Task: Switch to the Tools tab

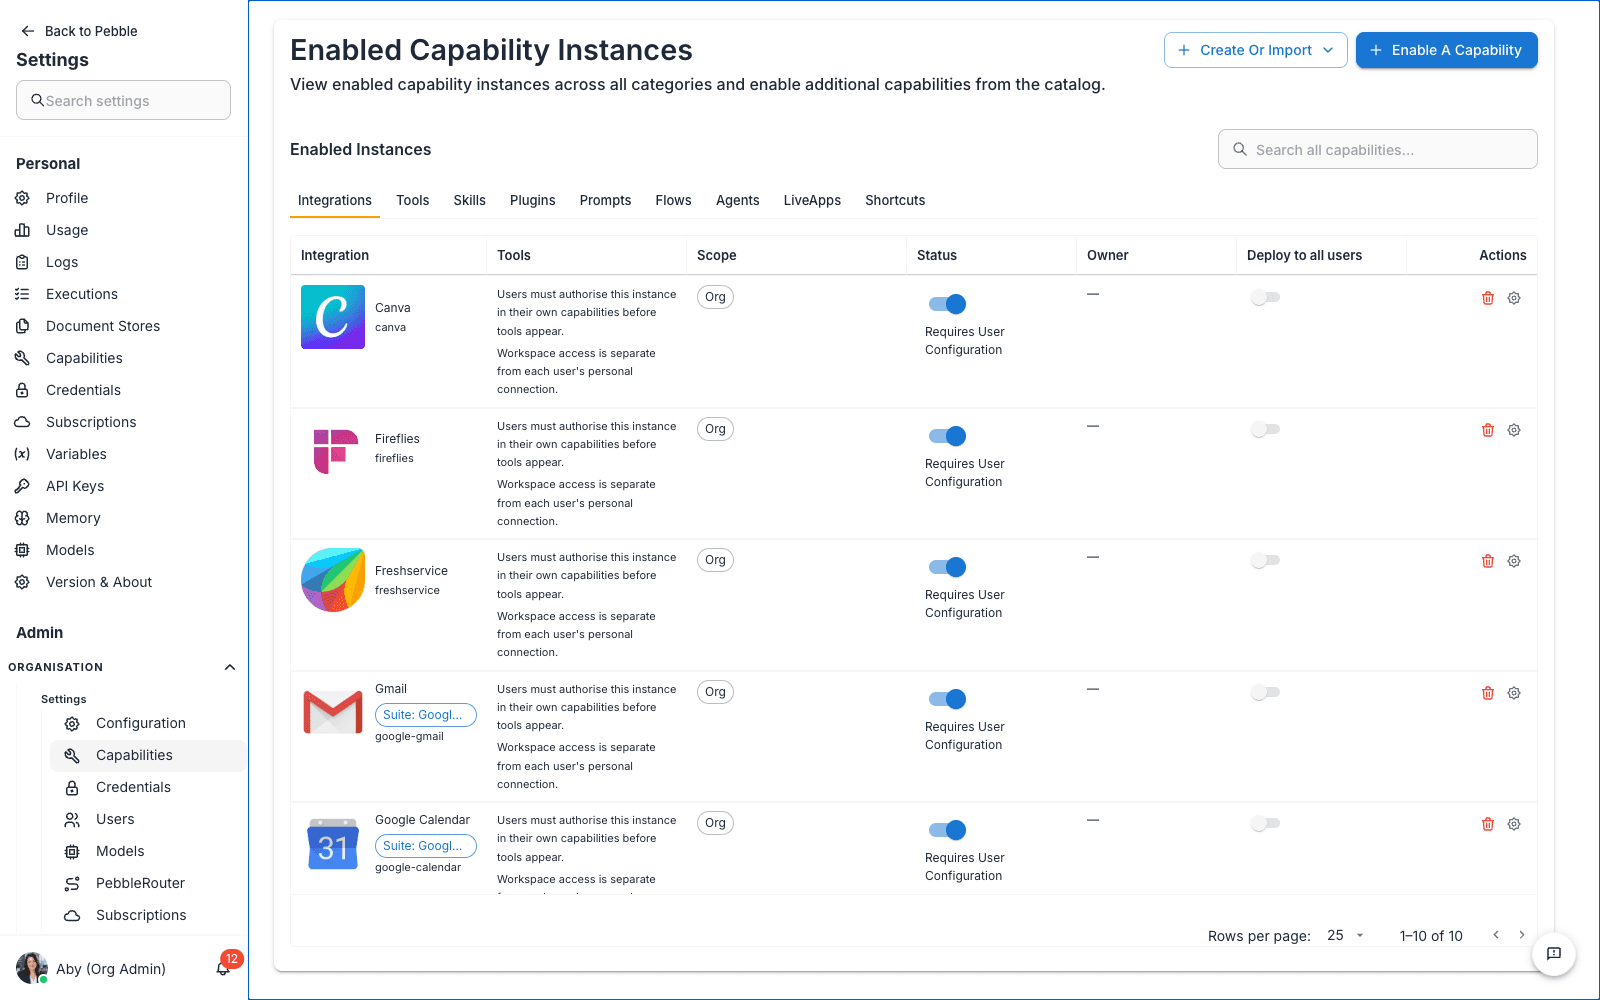Action: click(413, 200)
